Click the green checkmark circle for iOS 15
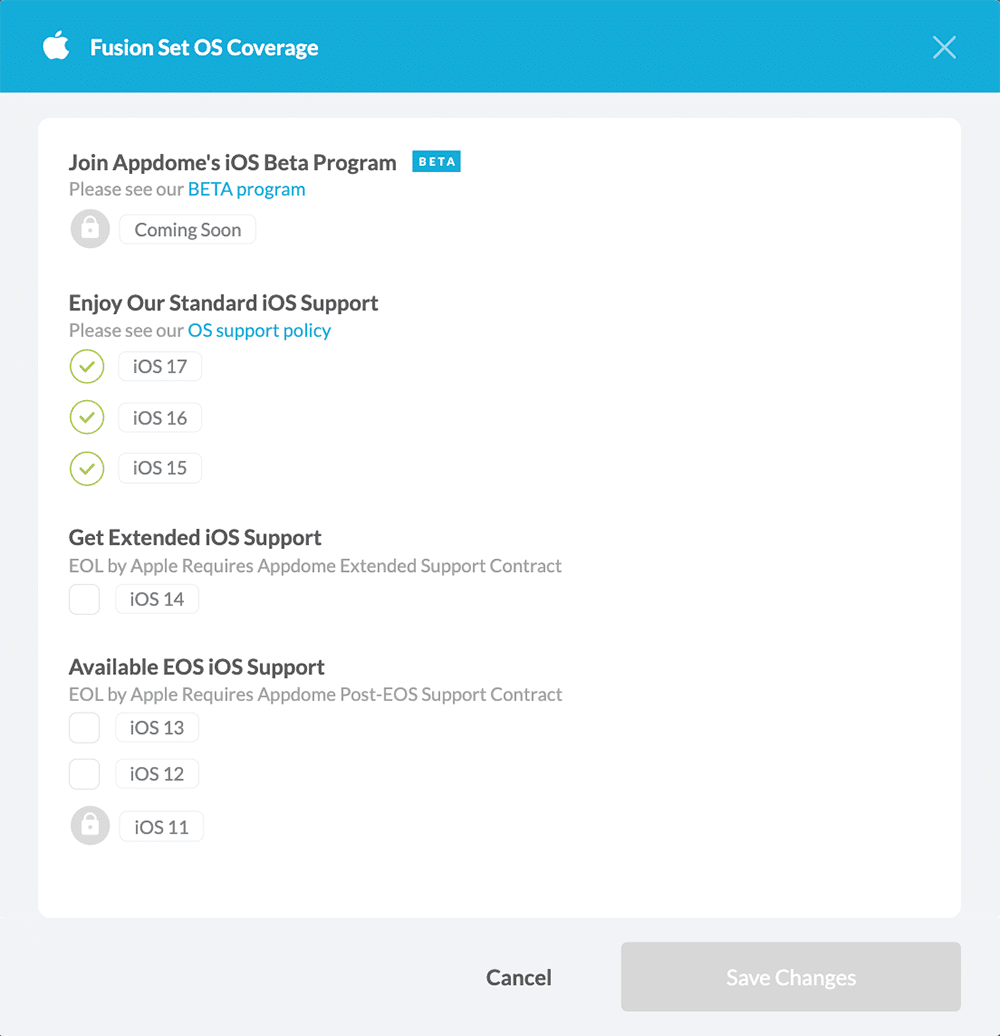The height and width of the screenshot is (1036, 1000). click(x=86, y=468)
